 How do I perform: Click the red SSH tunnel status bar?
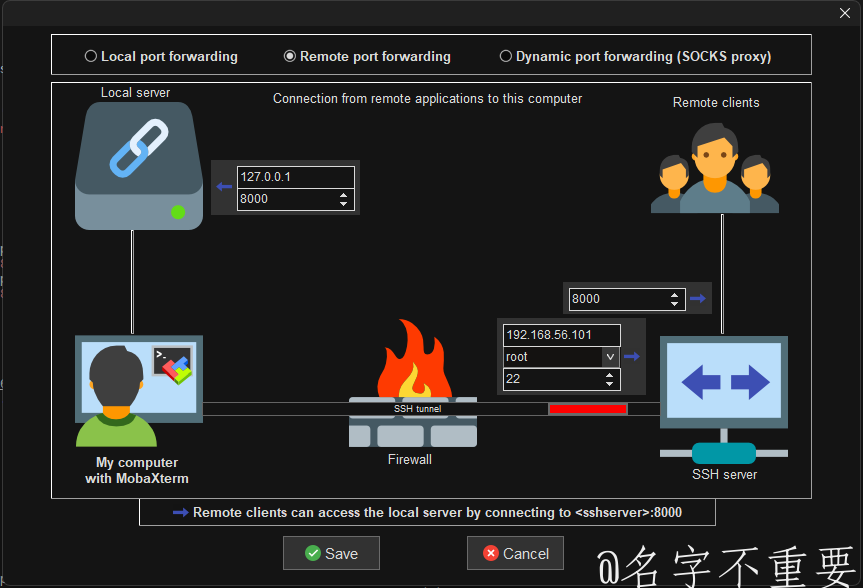coord(588,409)
